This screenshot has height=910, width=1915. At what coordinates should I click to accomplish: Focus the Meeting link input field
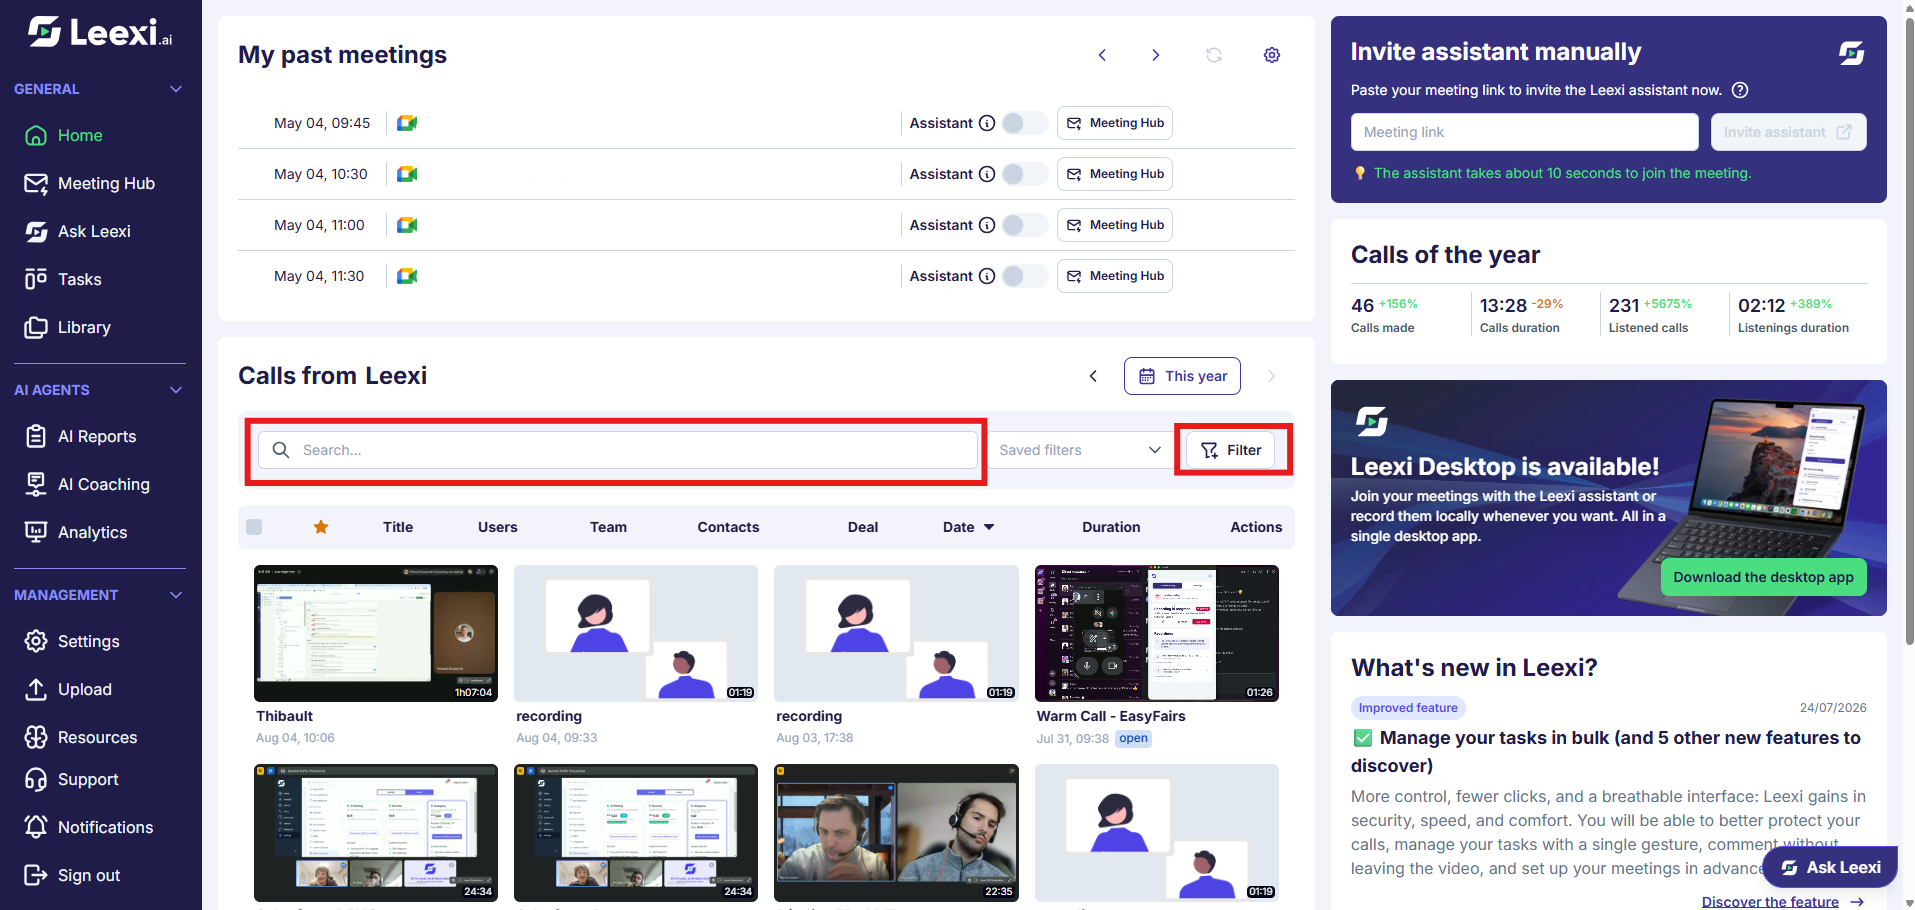point(1524,132)
